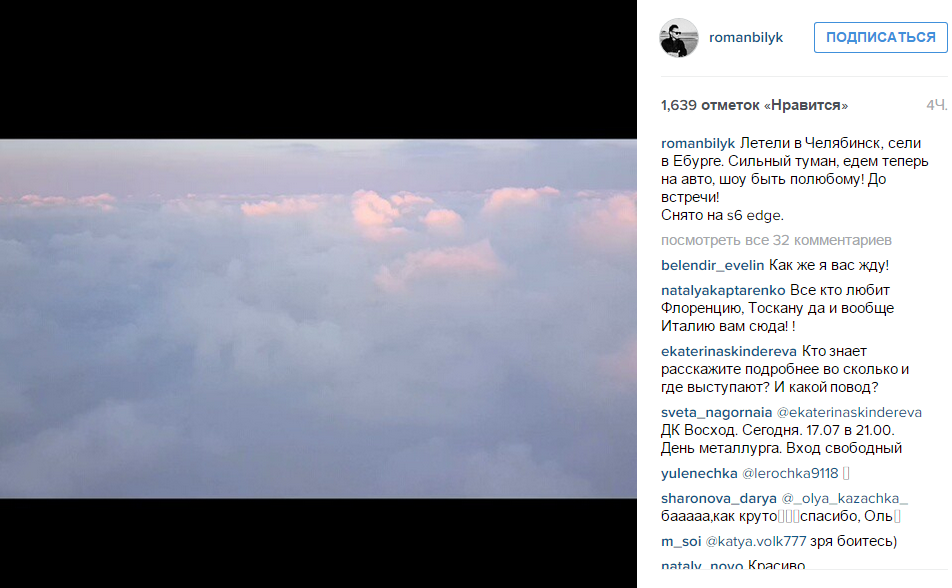Open the sharonova_darya commenter profile
The image size is (952, 588).
(x=718, y=499)
